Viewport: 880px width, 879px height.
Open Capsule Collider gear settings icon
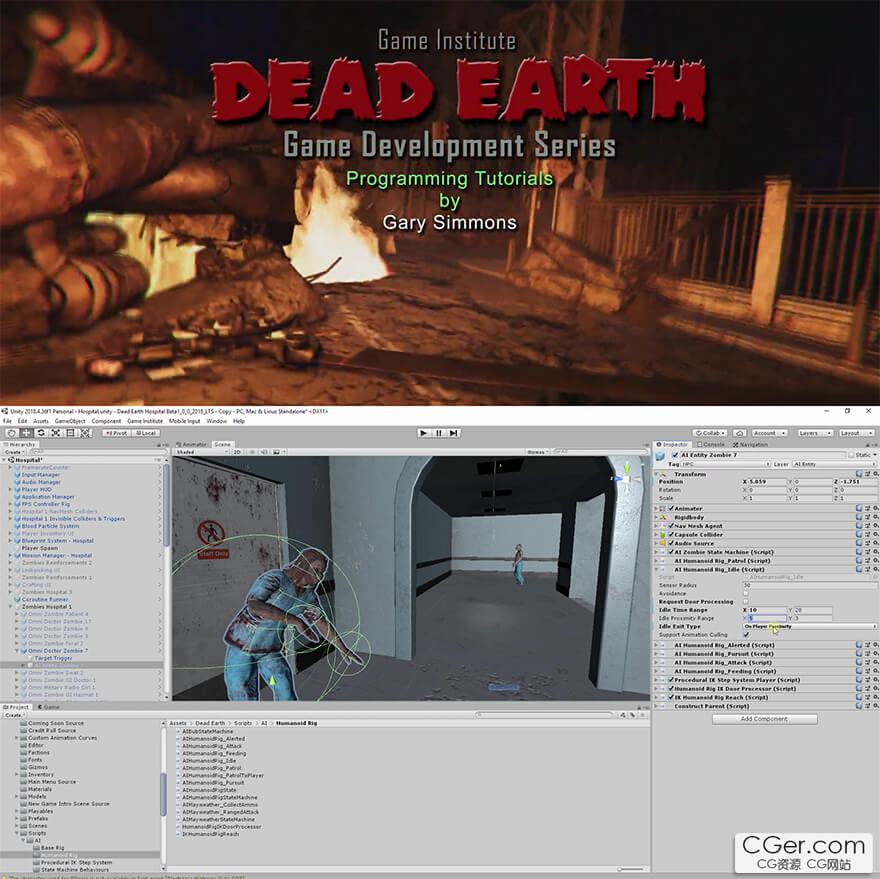(875, 535)
